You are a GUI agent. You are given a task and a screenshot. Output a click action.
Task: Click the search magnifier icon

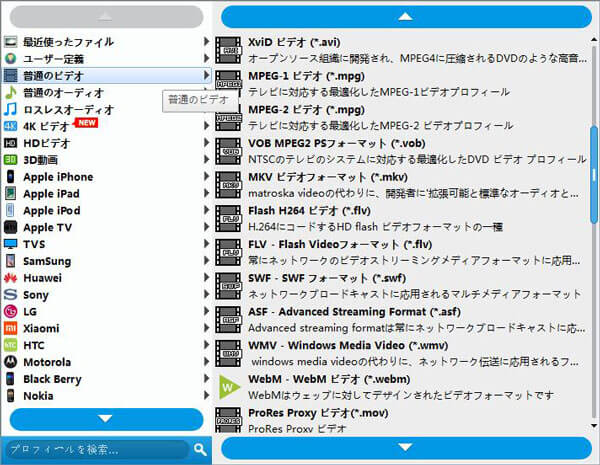pyautogui.click(x=200, y=449)
